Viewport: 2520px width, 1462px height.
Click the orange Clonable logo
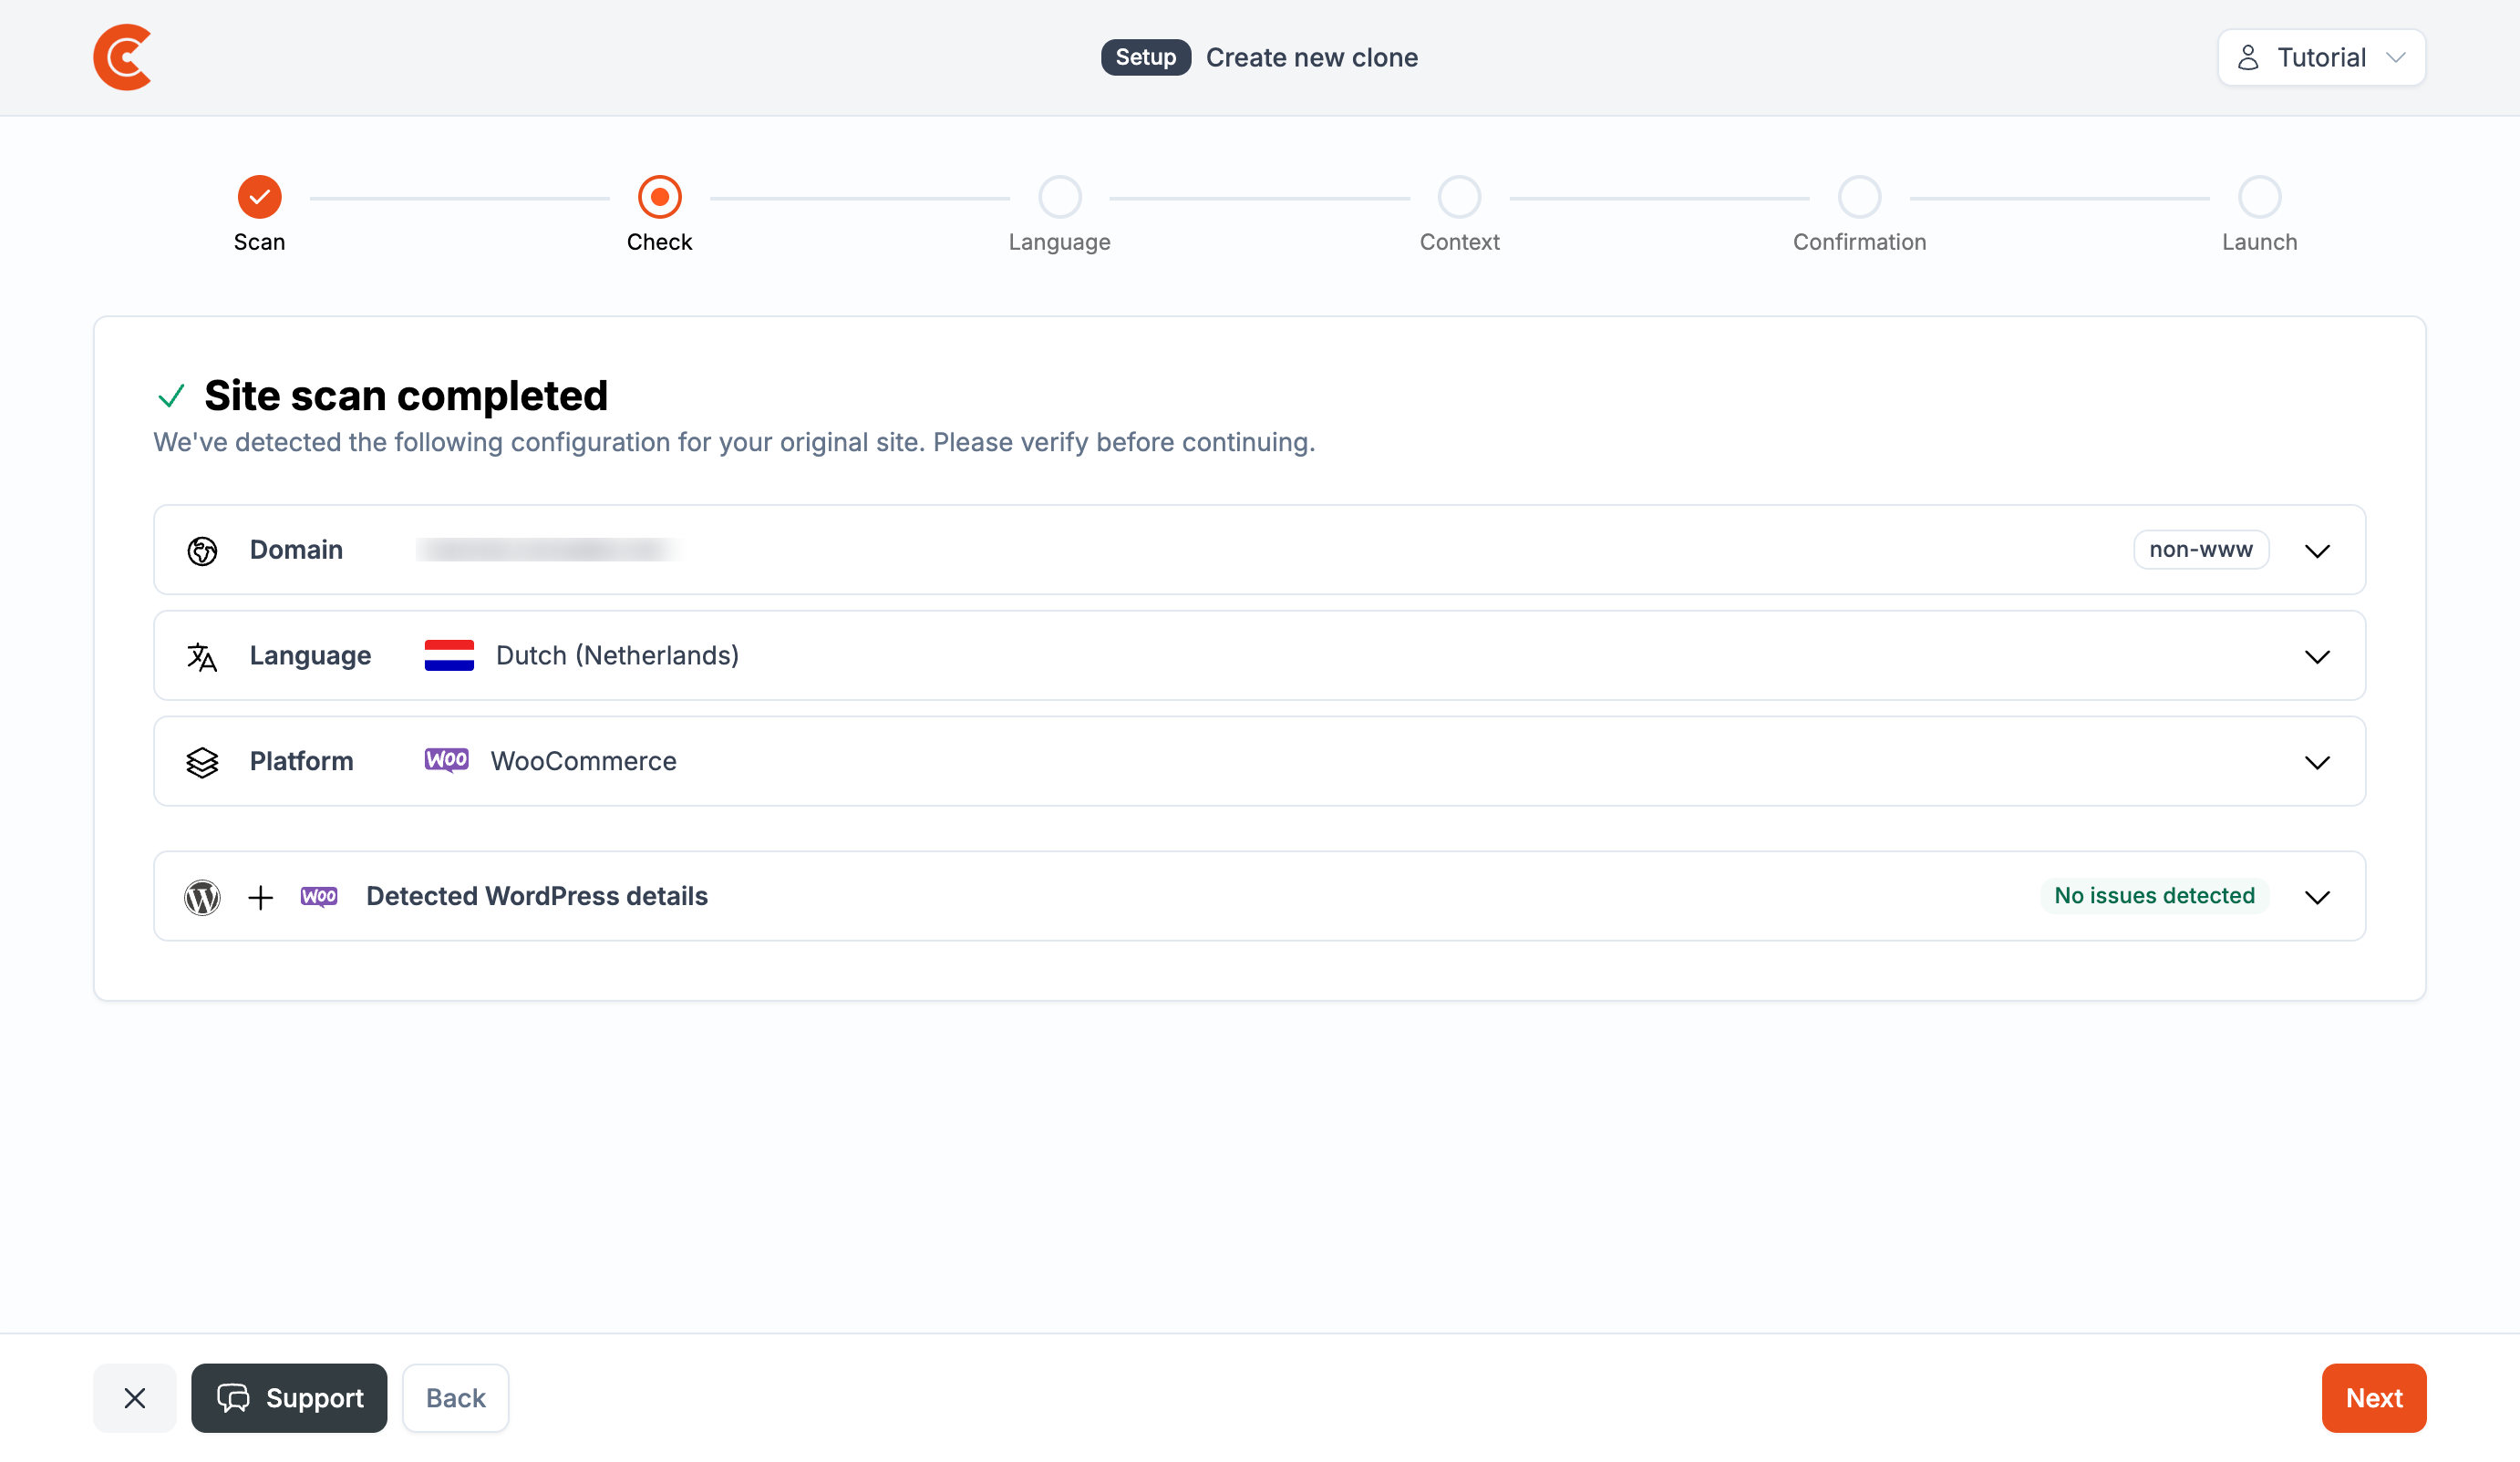pos(122,57)
